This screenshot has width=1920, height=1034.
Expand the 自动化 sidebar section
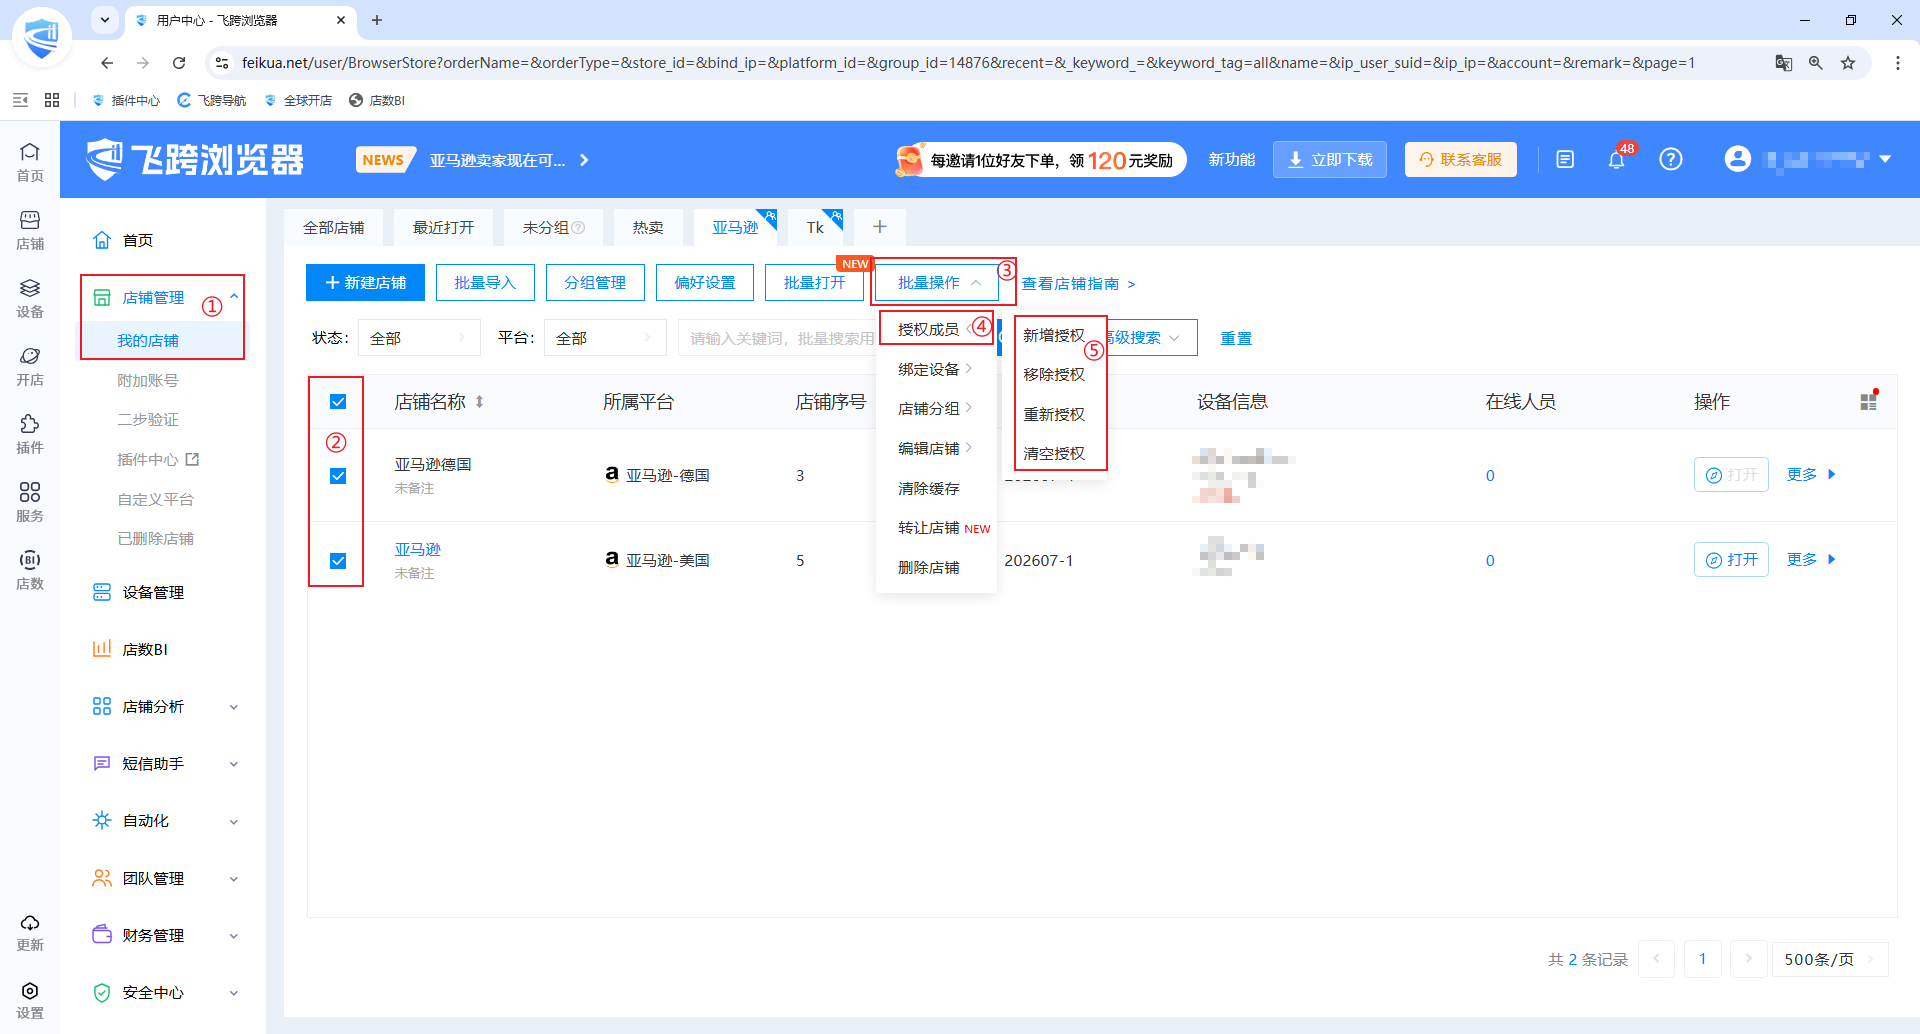(x=166, y=821)
